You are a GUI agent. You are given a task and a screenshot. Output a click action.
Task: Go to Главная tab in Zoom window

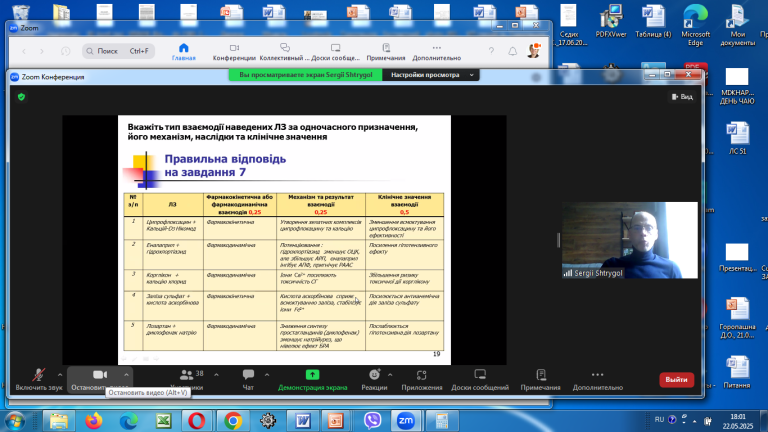click(x=184, y=51)
